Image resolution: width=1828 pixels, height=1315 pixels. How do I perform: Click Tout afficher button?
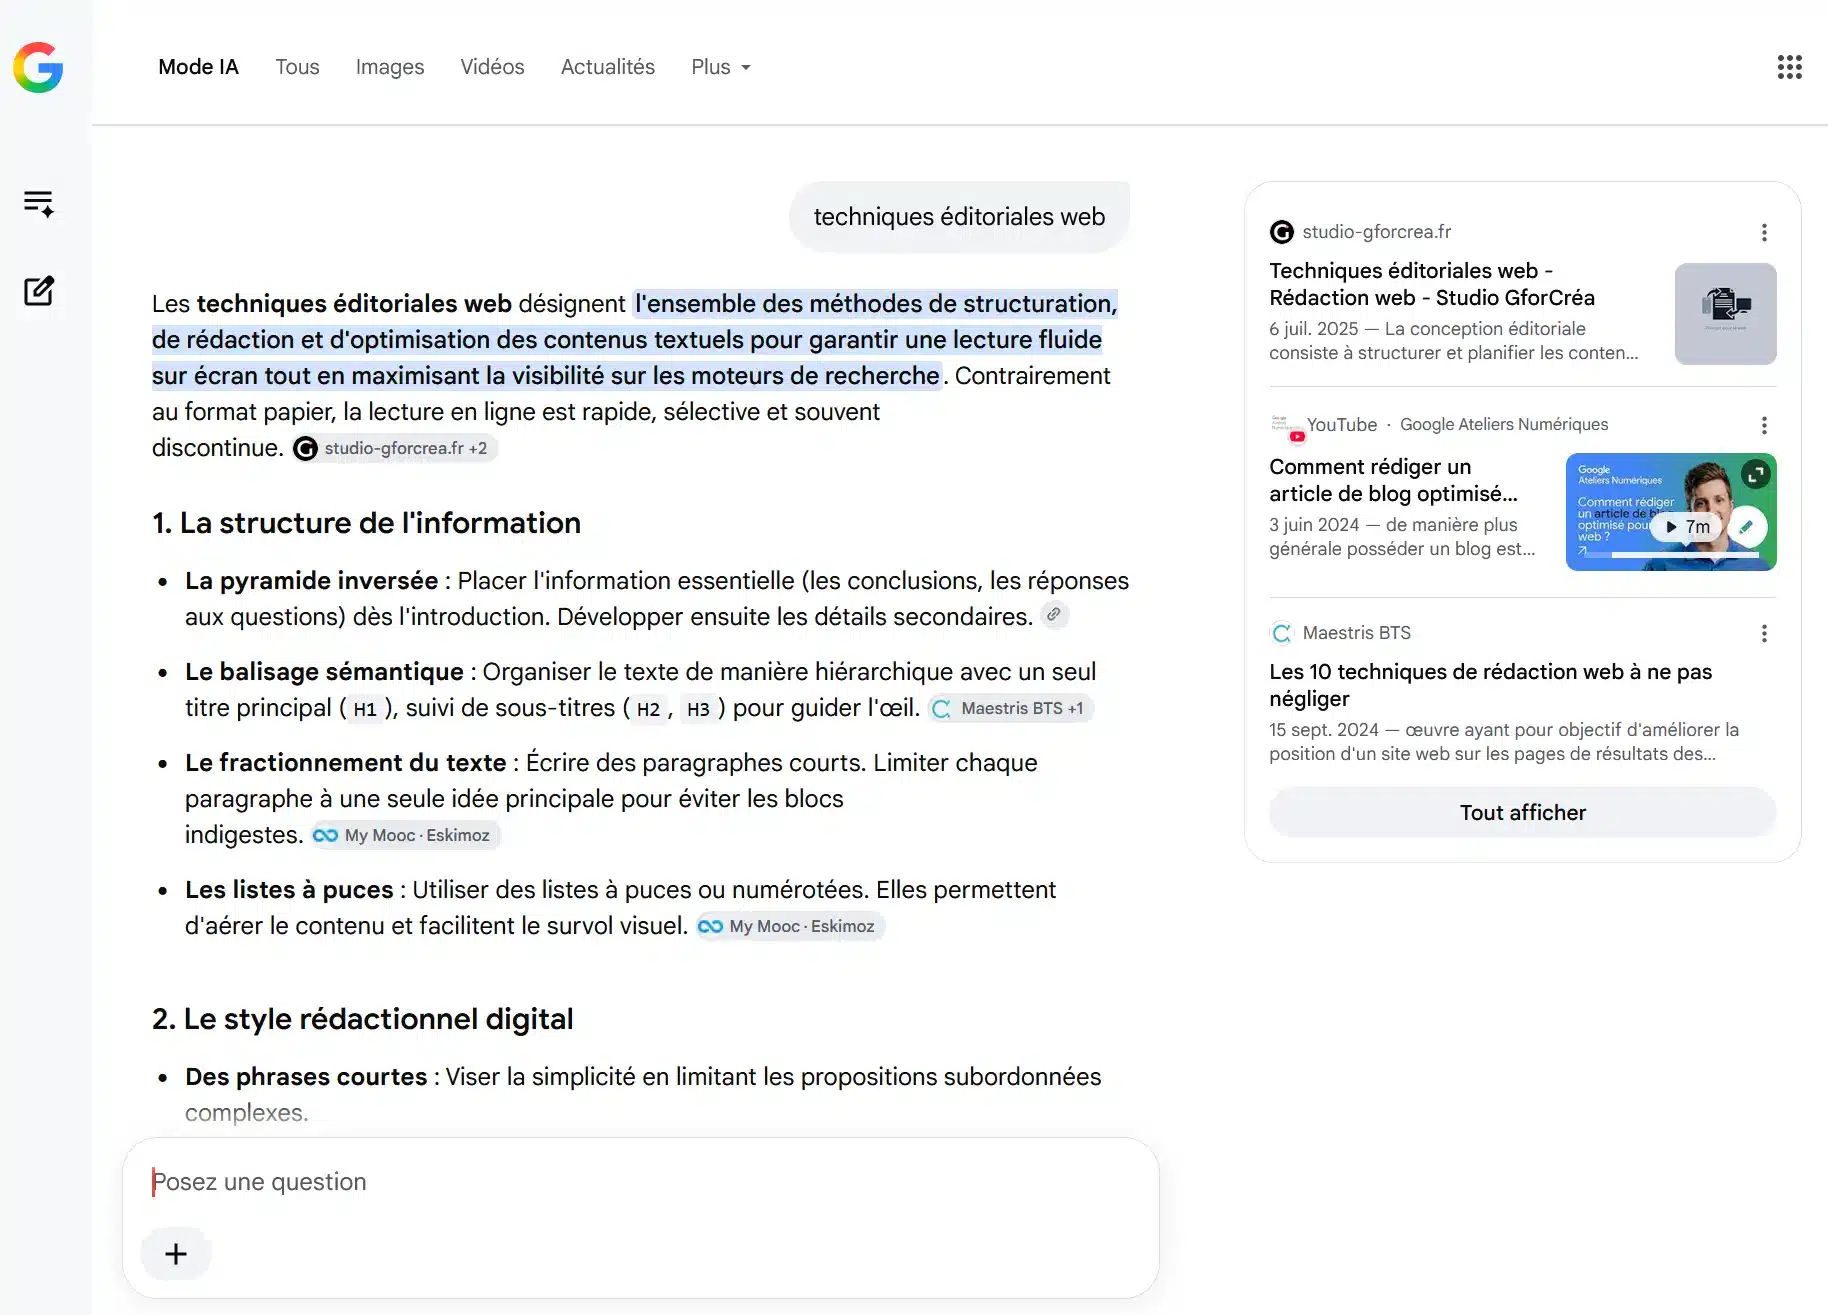click(1522, 812)
